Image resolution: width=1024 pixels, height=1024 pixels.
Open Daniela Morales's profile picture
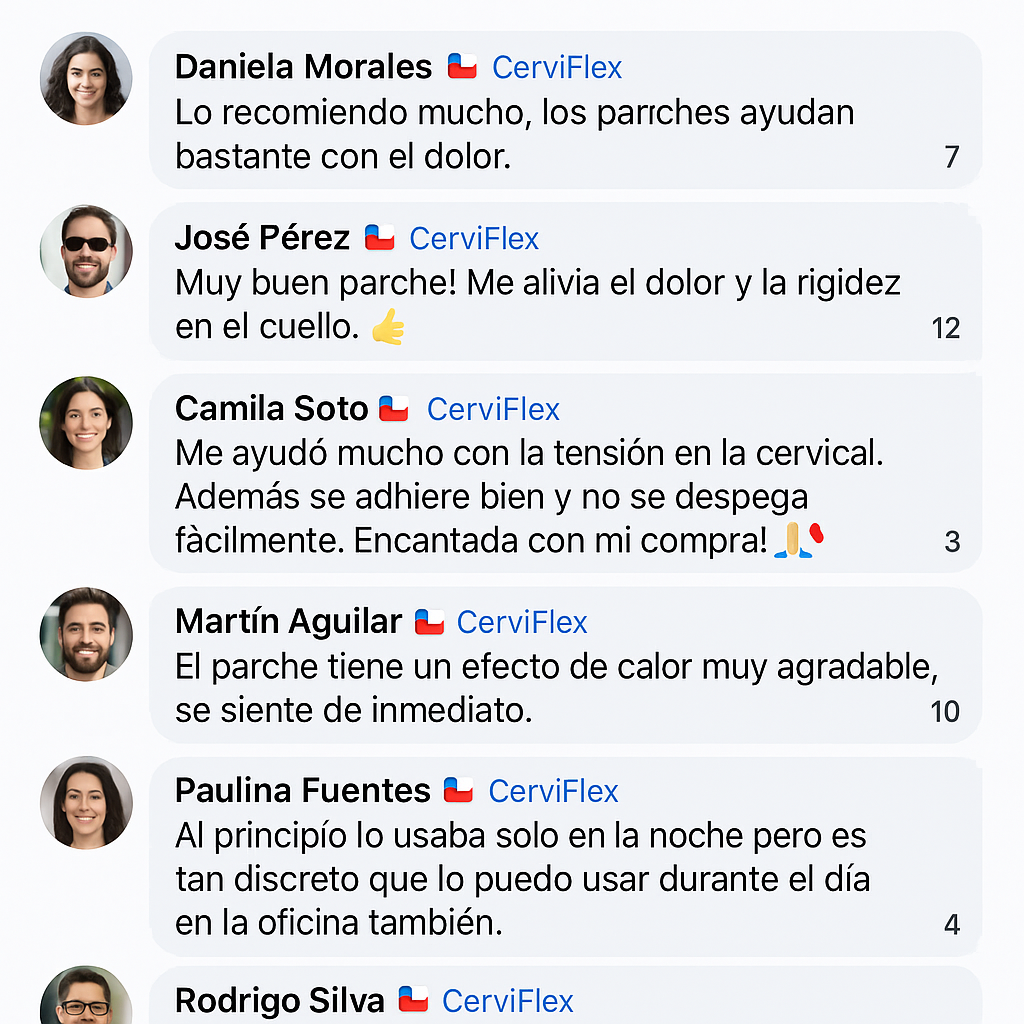[x=86, y=79]
